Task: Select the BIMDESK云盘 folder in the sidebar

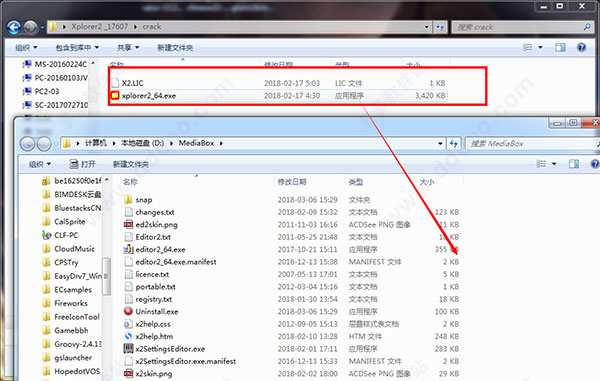Action: click(72, 194)
